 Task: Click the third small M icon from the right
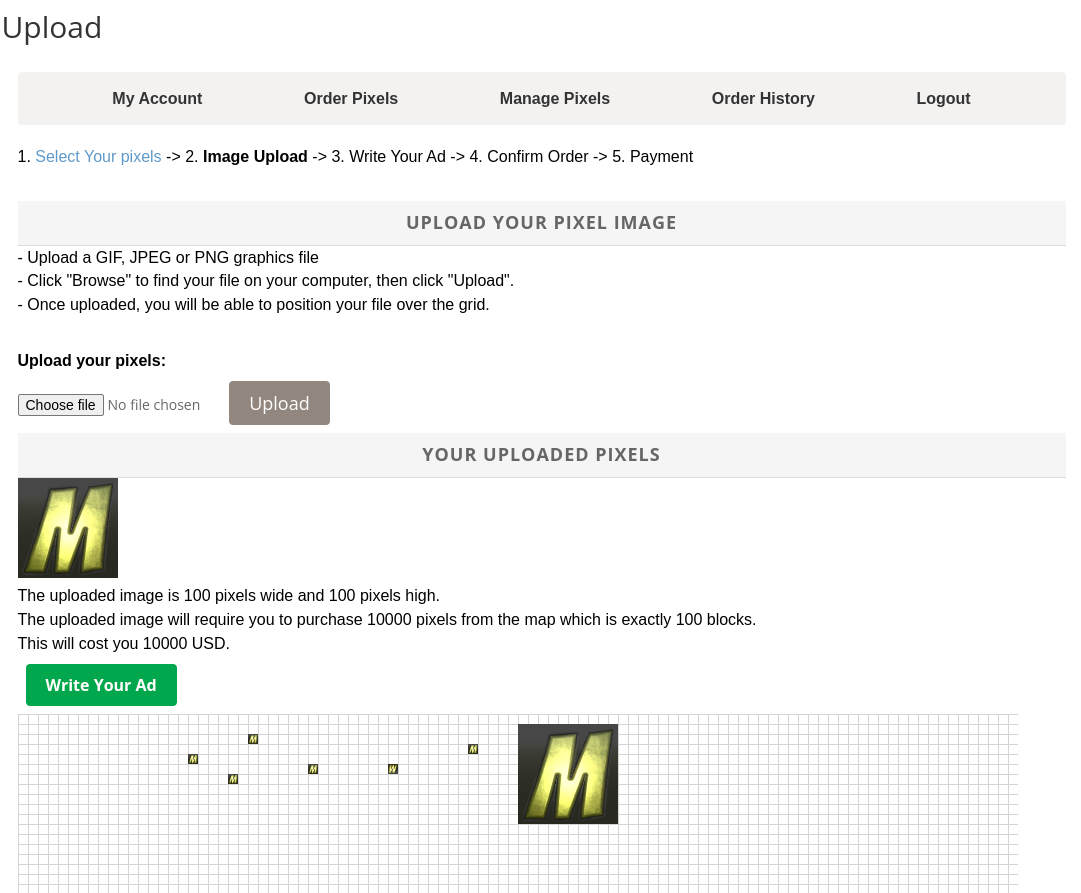(313, 769)
